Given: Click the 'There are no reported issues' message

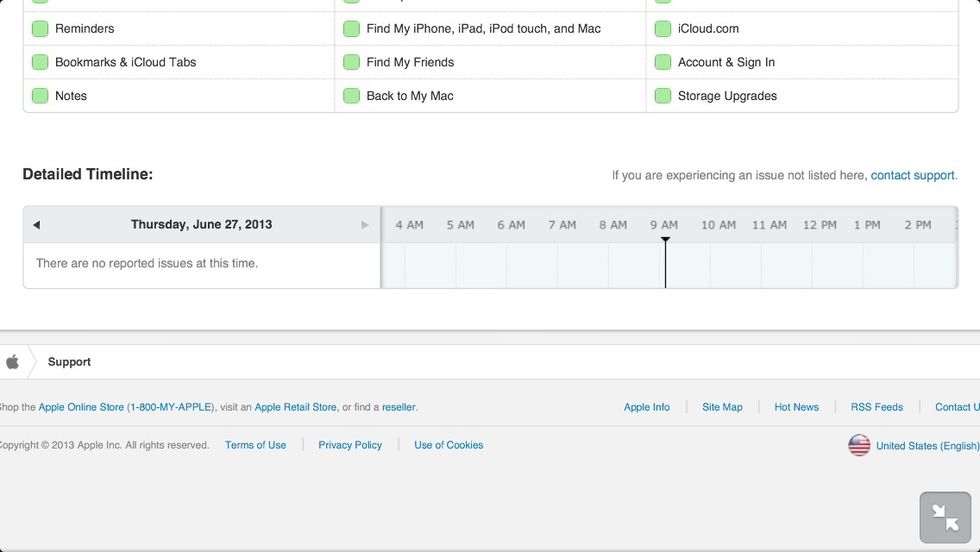Looking at the screenshot, I should (x=147, y=263).
